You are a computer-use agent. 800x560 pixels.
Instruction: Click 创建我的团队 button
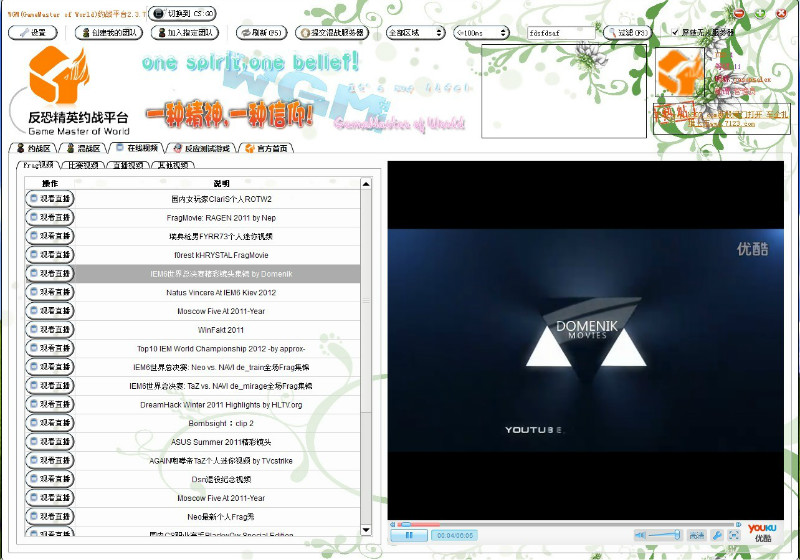tap(108, 33)
